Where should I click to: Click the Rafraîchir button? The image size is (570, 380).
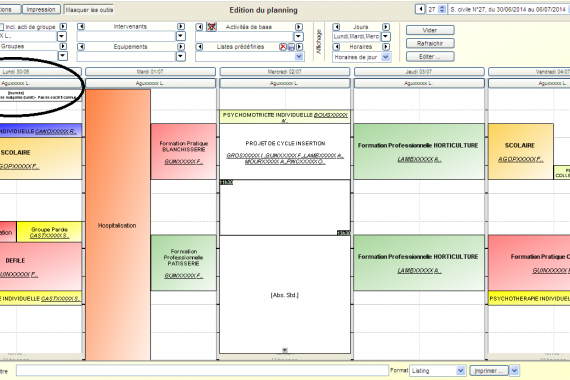click(x=430, y=43)
